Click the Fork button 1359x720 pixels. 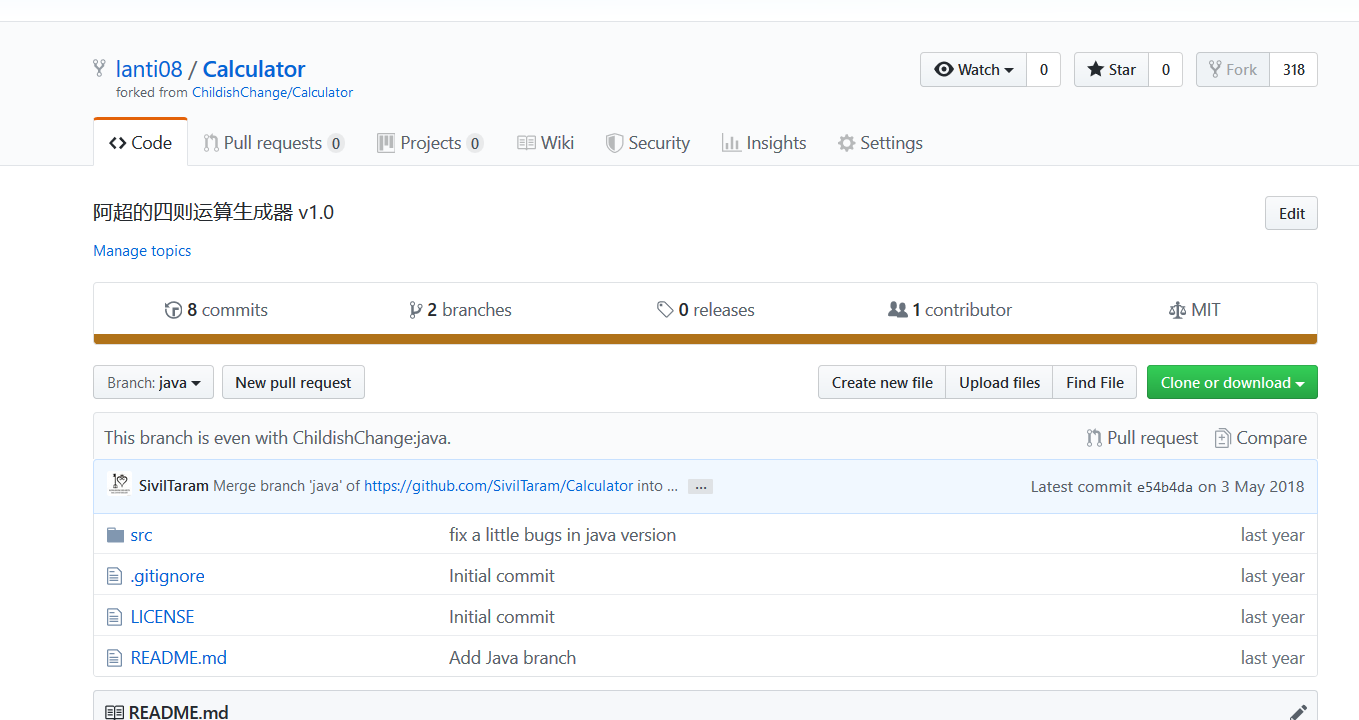[1233, 70]
